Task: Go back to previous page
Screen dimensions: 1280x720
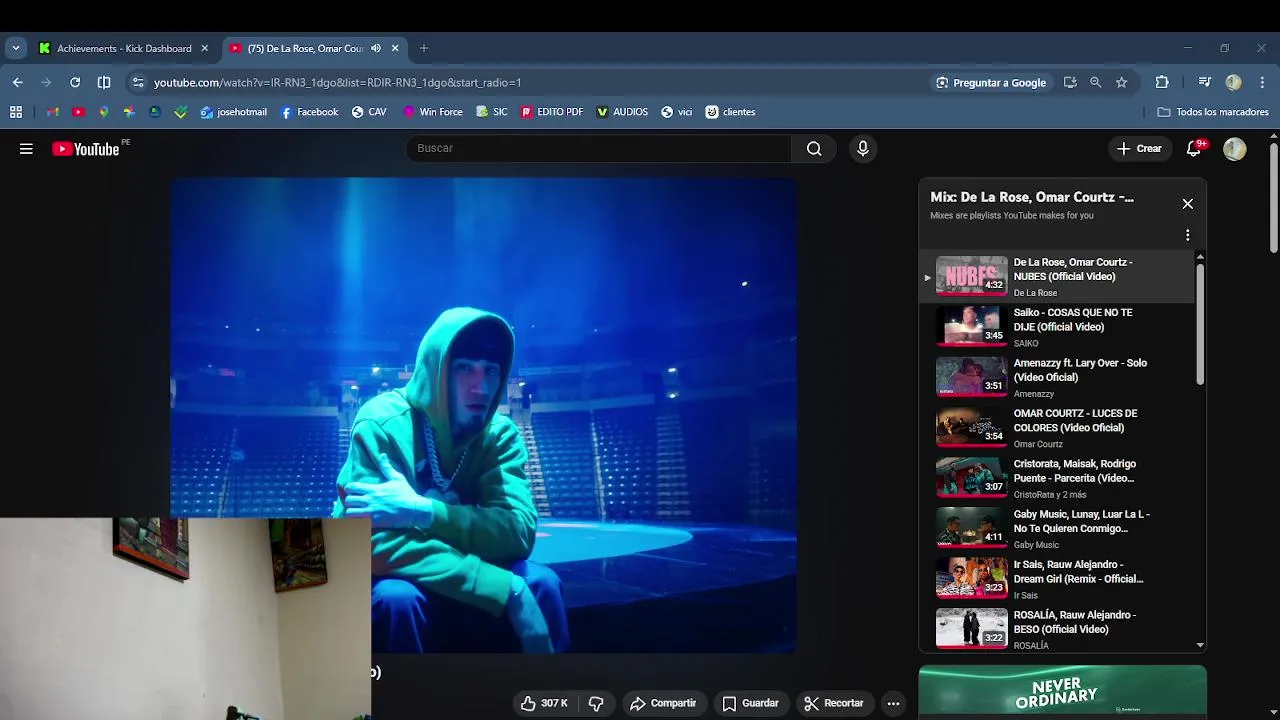Action: [x=18, y=82]
